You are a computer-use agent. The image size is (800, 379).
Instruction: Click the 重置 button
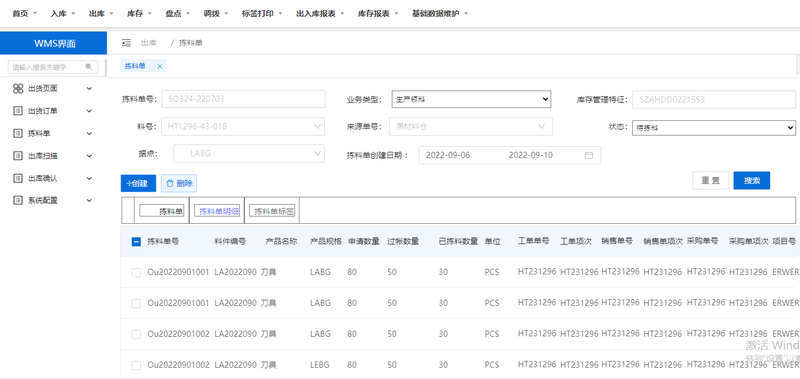click(711, 181)
